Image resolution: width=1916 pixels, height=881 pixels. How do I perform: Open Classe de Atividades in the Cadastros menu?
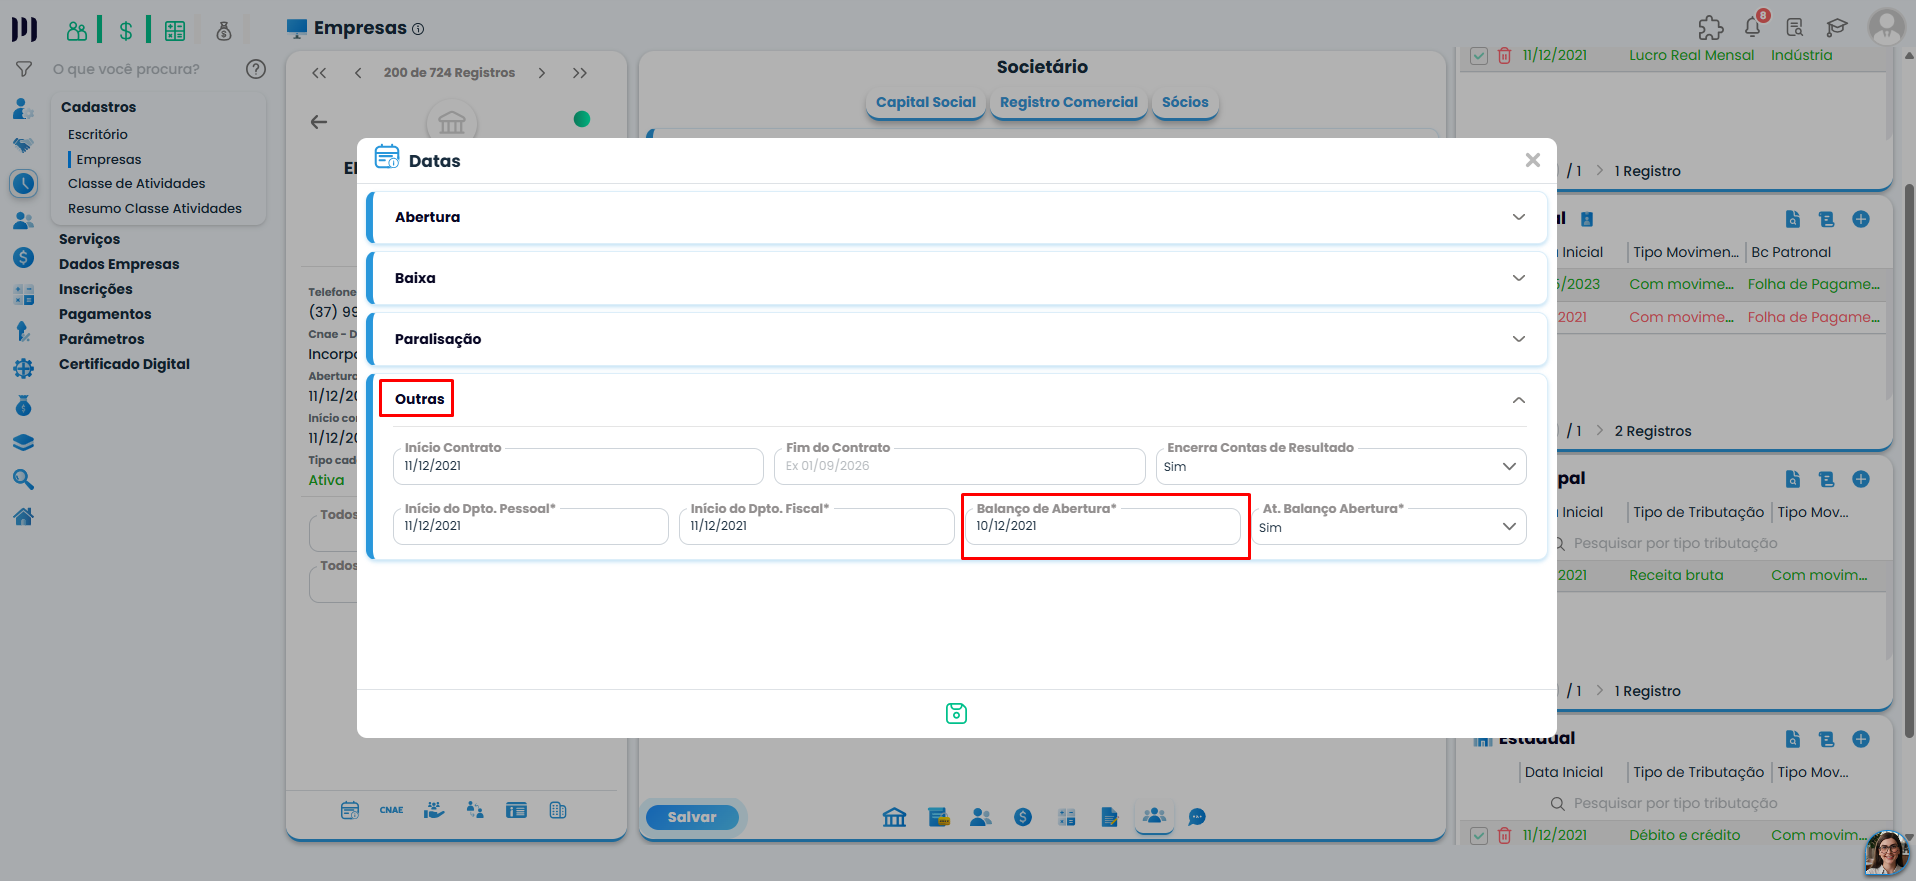click(137, 184)
